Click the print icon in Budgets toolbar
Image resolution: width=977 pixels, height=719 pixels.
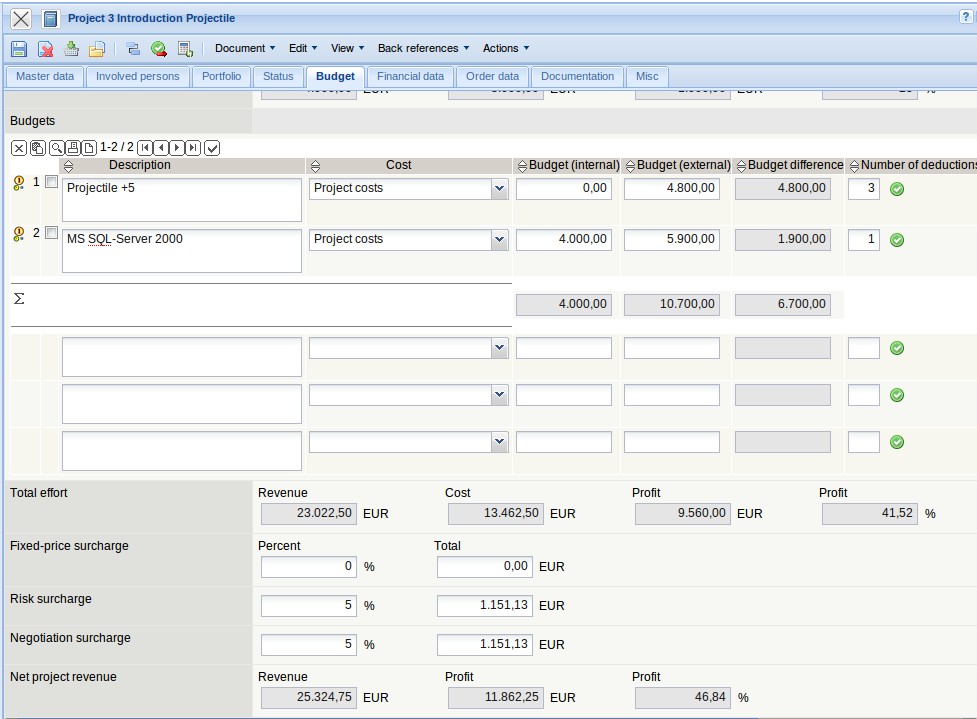(73, 148)
